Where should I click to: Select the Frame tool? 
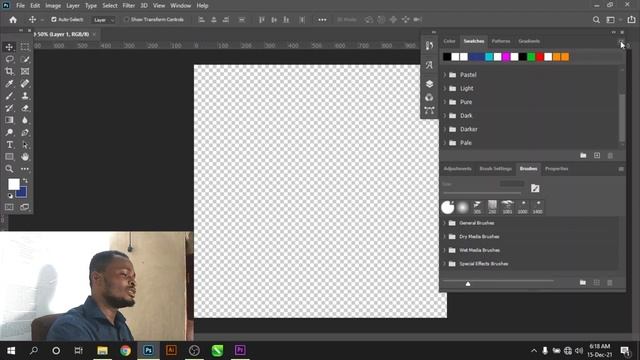point(25,71)
